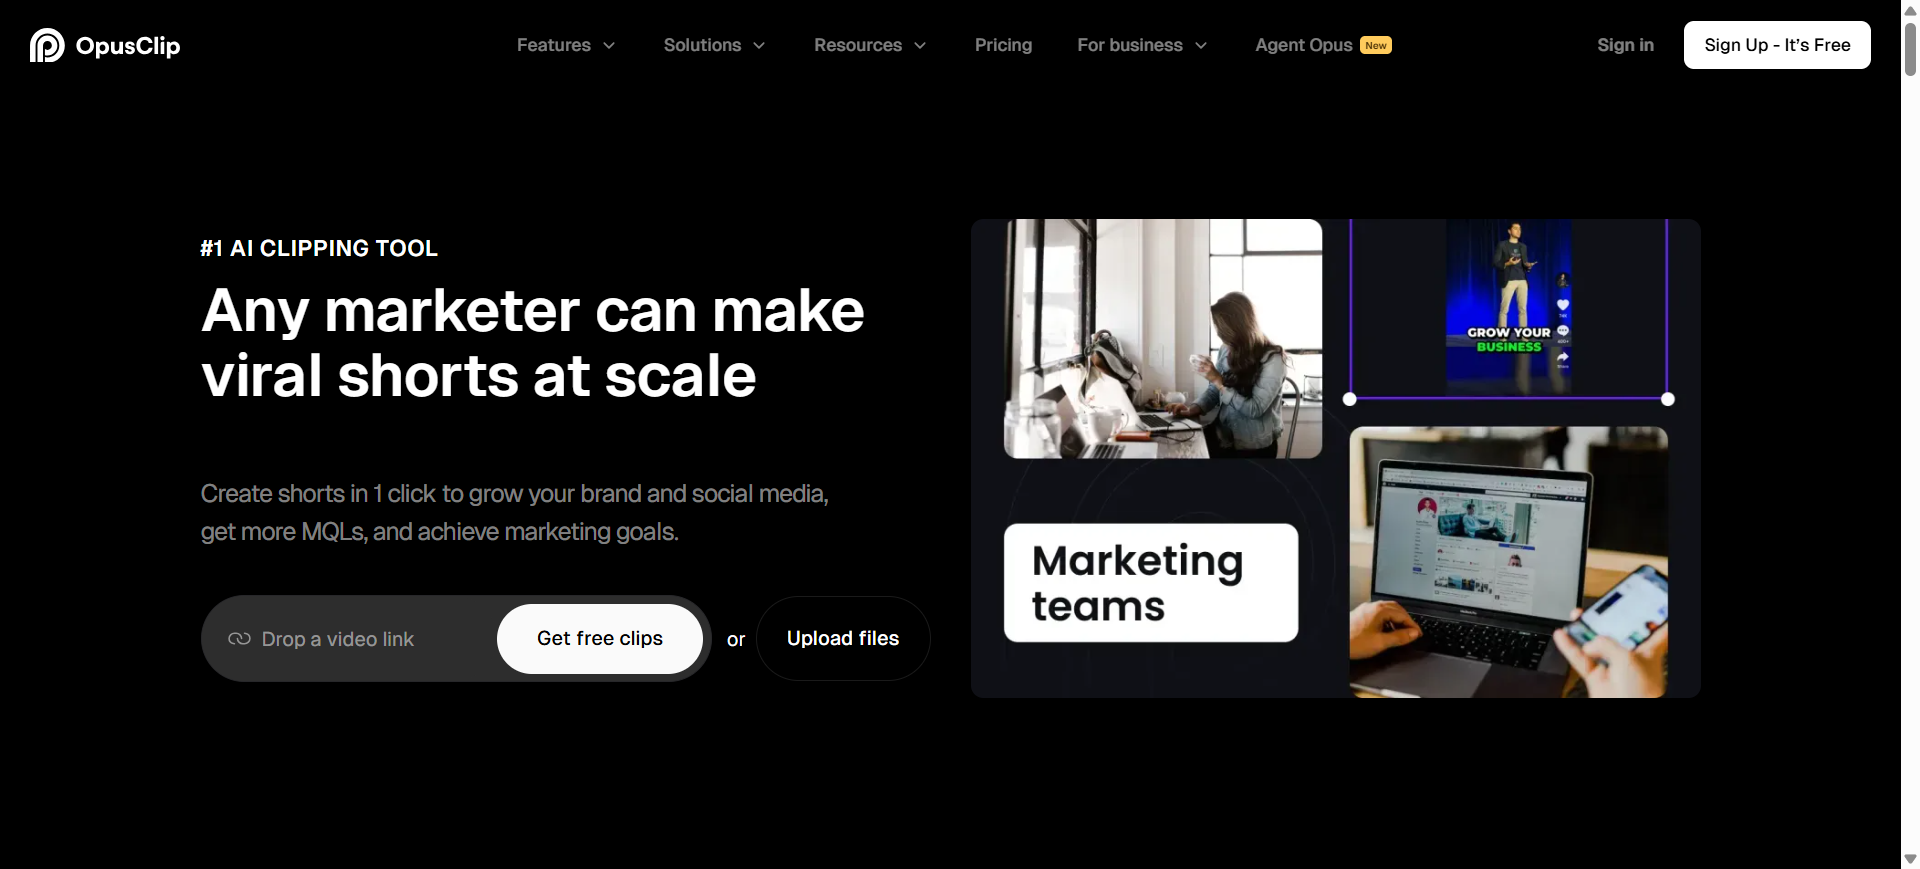Click the heart icon on vertical clip
The image size is (1920, 869).
coord(1563,305)
